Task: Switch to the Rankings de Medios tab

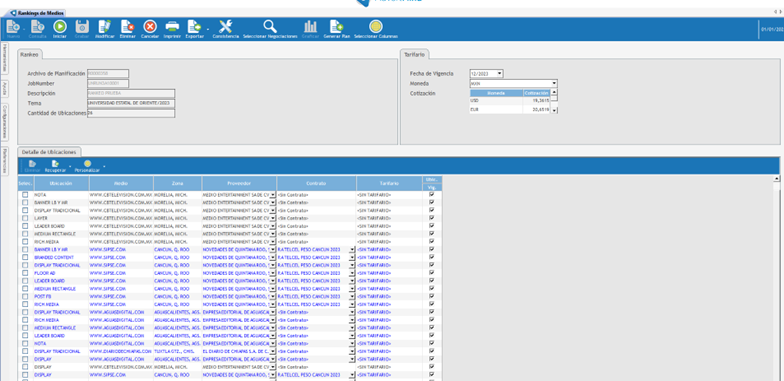Action: [x=38, y=13]
